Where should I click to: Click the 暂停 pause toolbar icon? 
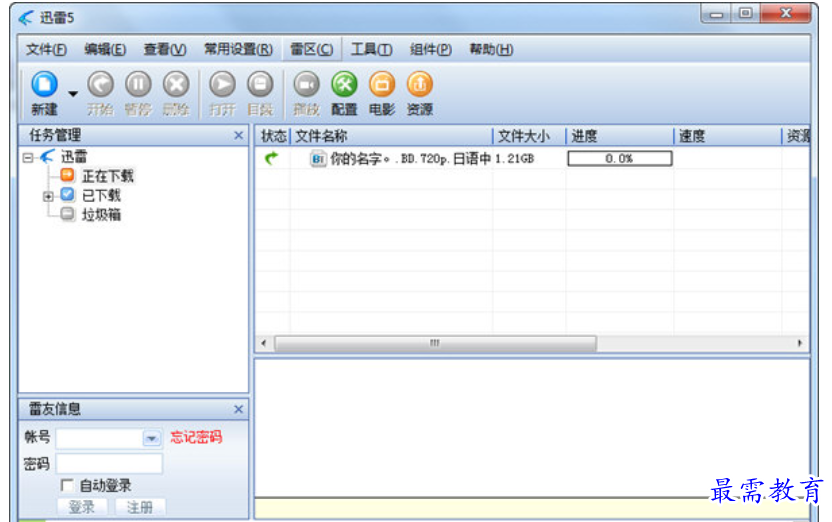tap(138, 85)
